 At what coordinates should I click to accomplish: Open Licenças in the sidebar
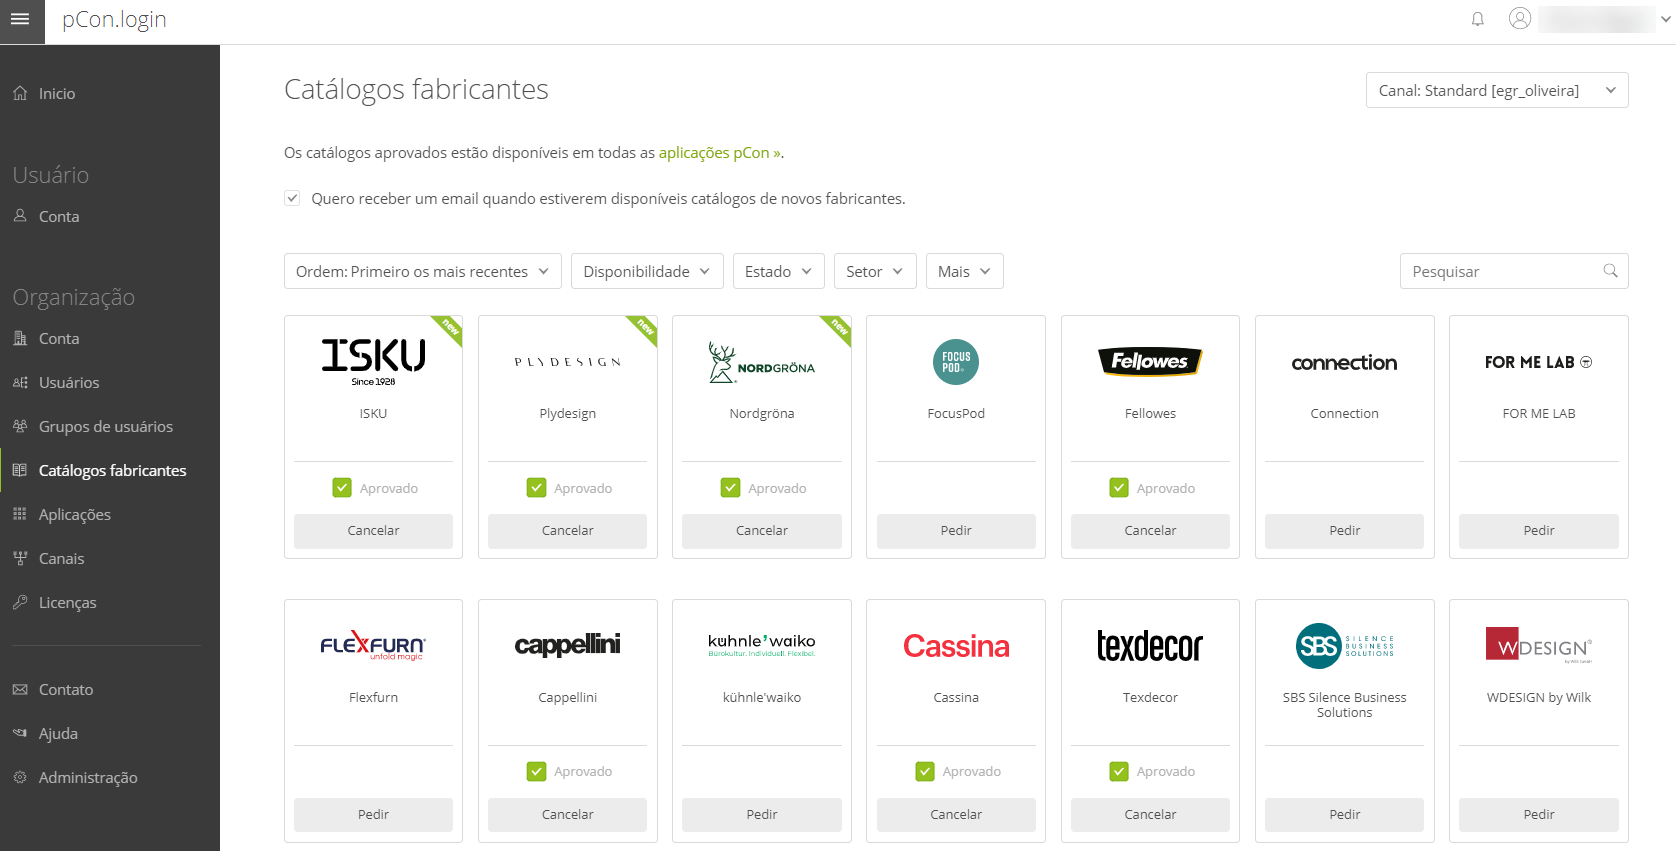click(x=68, y=602)
